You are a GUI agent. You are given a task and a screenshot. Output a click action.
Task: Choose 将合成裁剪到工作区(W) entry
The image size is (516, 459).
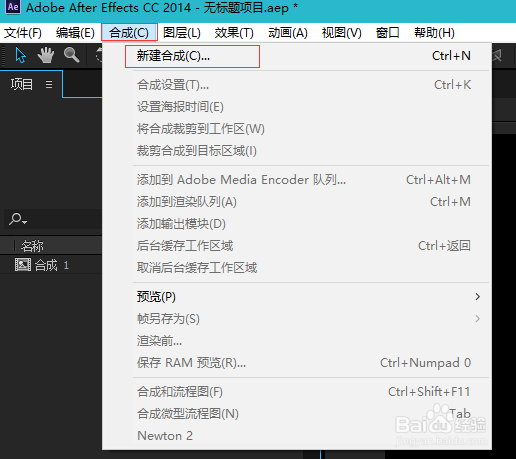[x=297, y=129]
